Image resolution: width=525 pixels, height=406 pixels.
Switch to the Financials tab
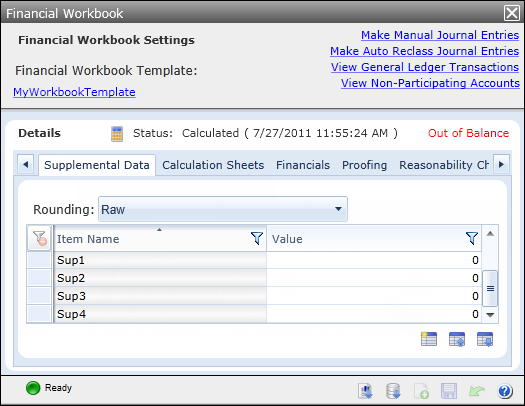(x=303, y=165)
